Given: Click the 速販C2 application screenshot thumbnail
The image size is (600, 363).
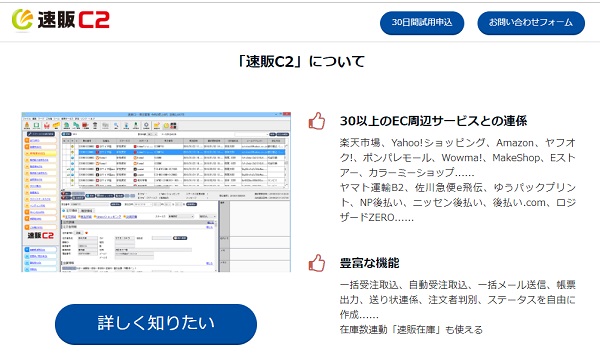Looking at the screenshot, I should point(156,192).
